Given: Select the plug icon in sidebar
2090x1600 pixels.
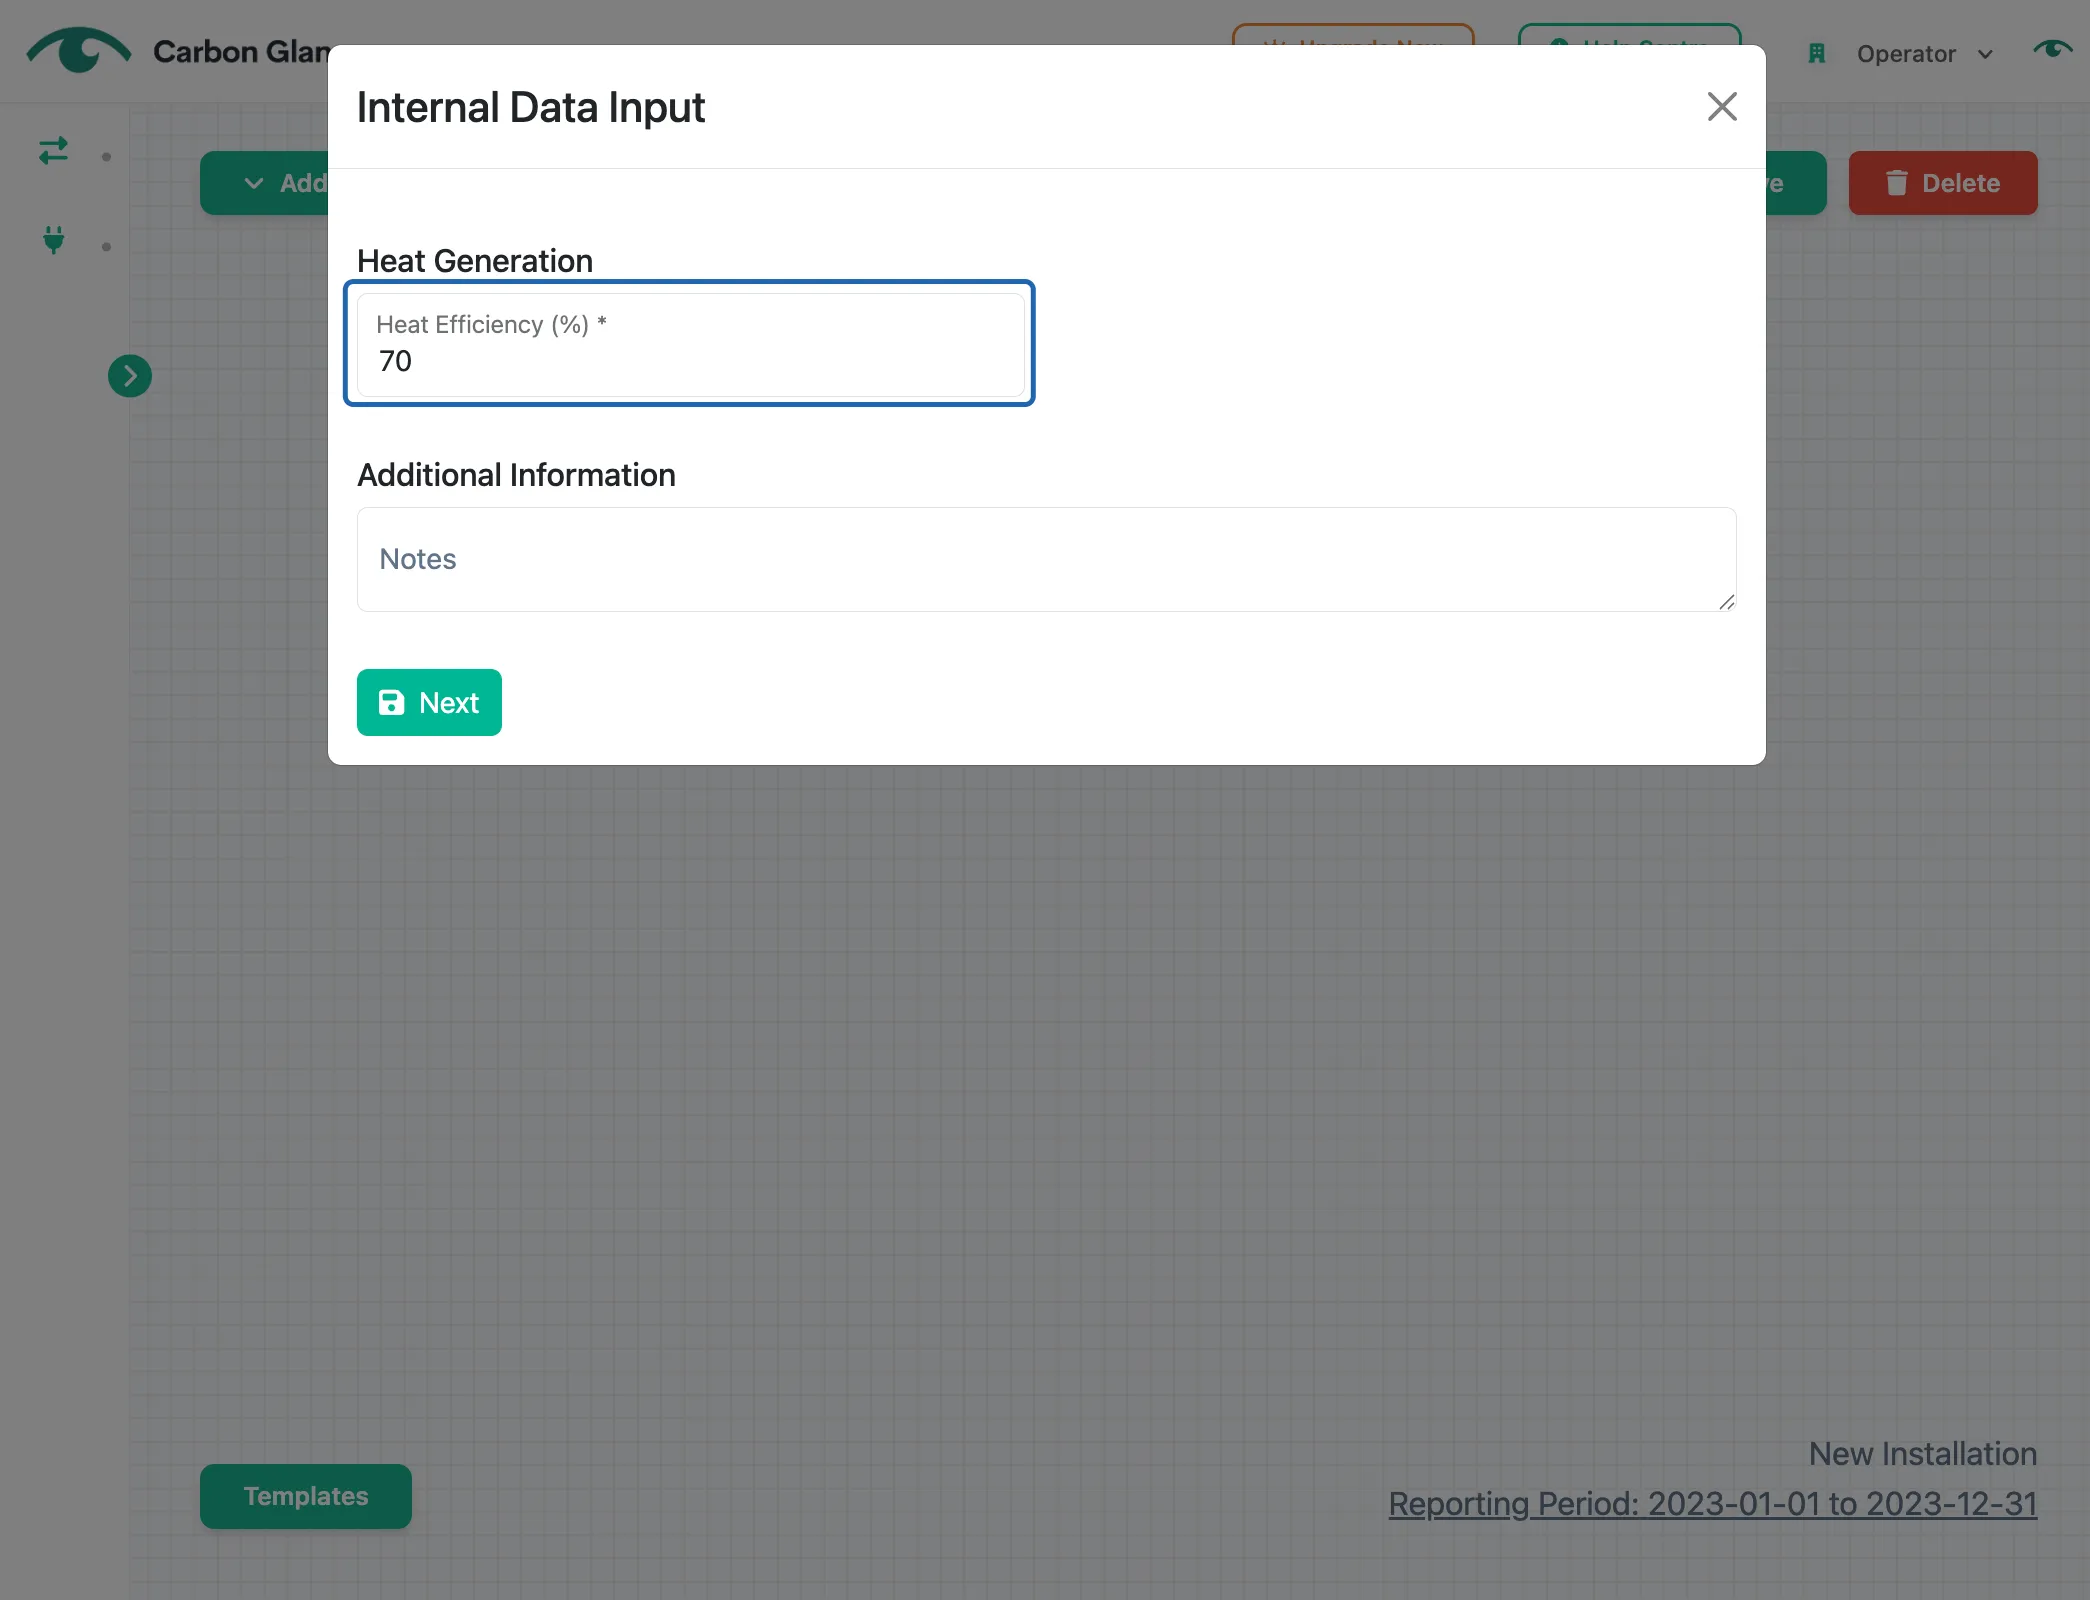Looking at the screenshot, I should point(54,240).
